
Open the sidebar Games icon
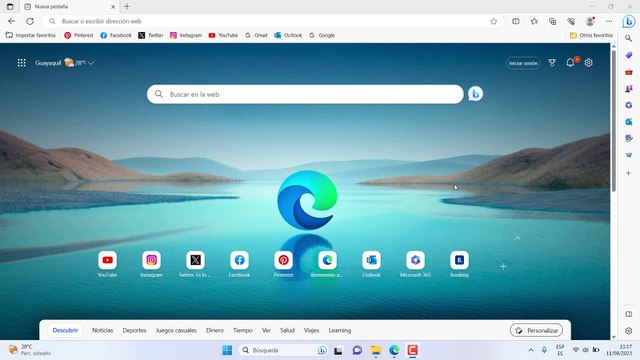(x=629, y=89)
